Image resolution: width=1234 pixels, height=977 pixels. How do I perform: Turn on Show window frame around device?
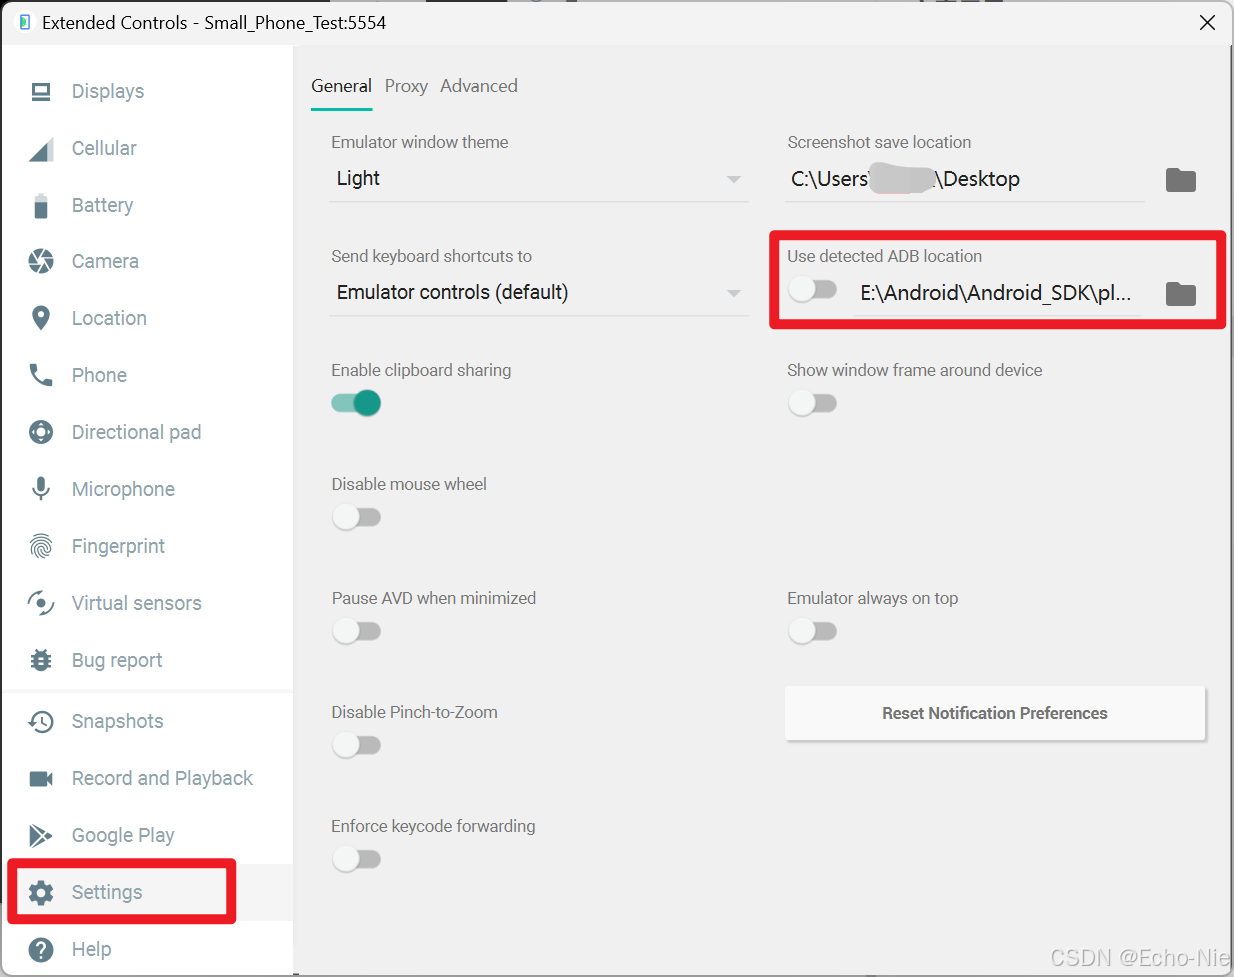pyautogui.click(x=813, y=403)
